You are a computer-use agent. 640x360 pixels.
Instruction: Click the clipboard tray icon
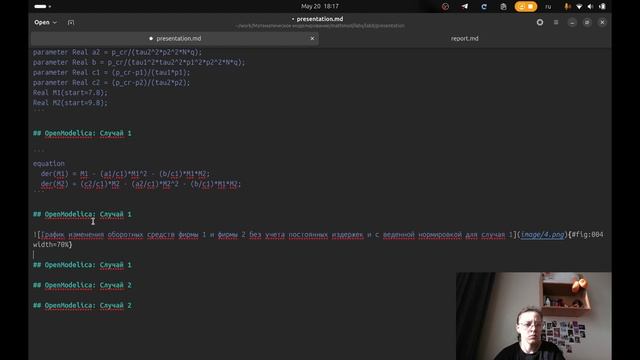[503, 7]
